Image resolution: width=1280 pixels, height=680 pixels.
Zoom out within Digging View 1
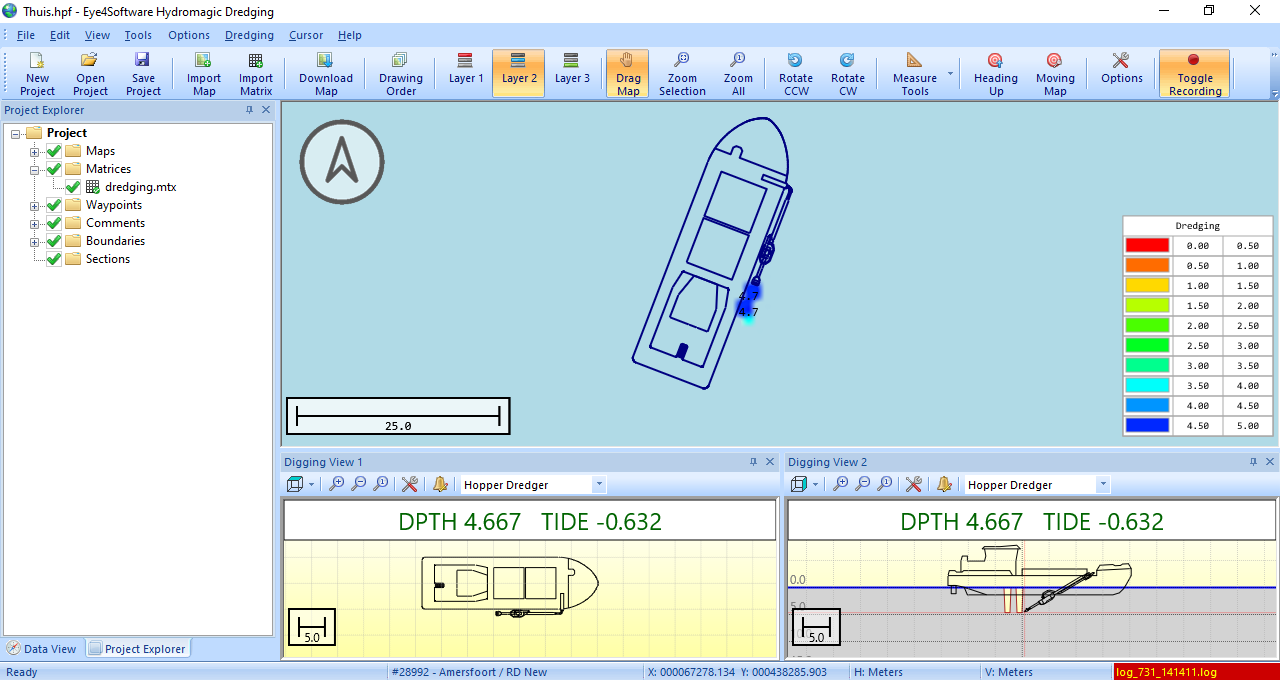(359, 484)
